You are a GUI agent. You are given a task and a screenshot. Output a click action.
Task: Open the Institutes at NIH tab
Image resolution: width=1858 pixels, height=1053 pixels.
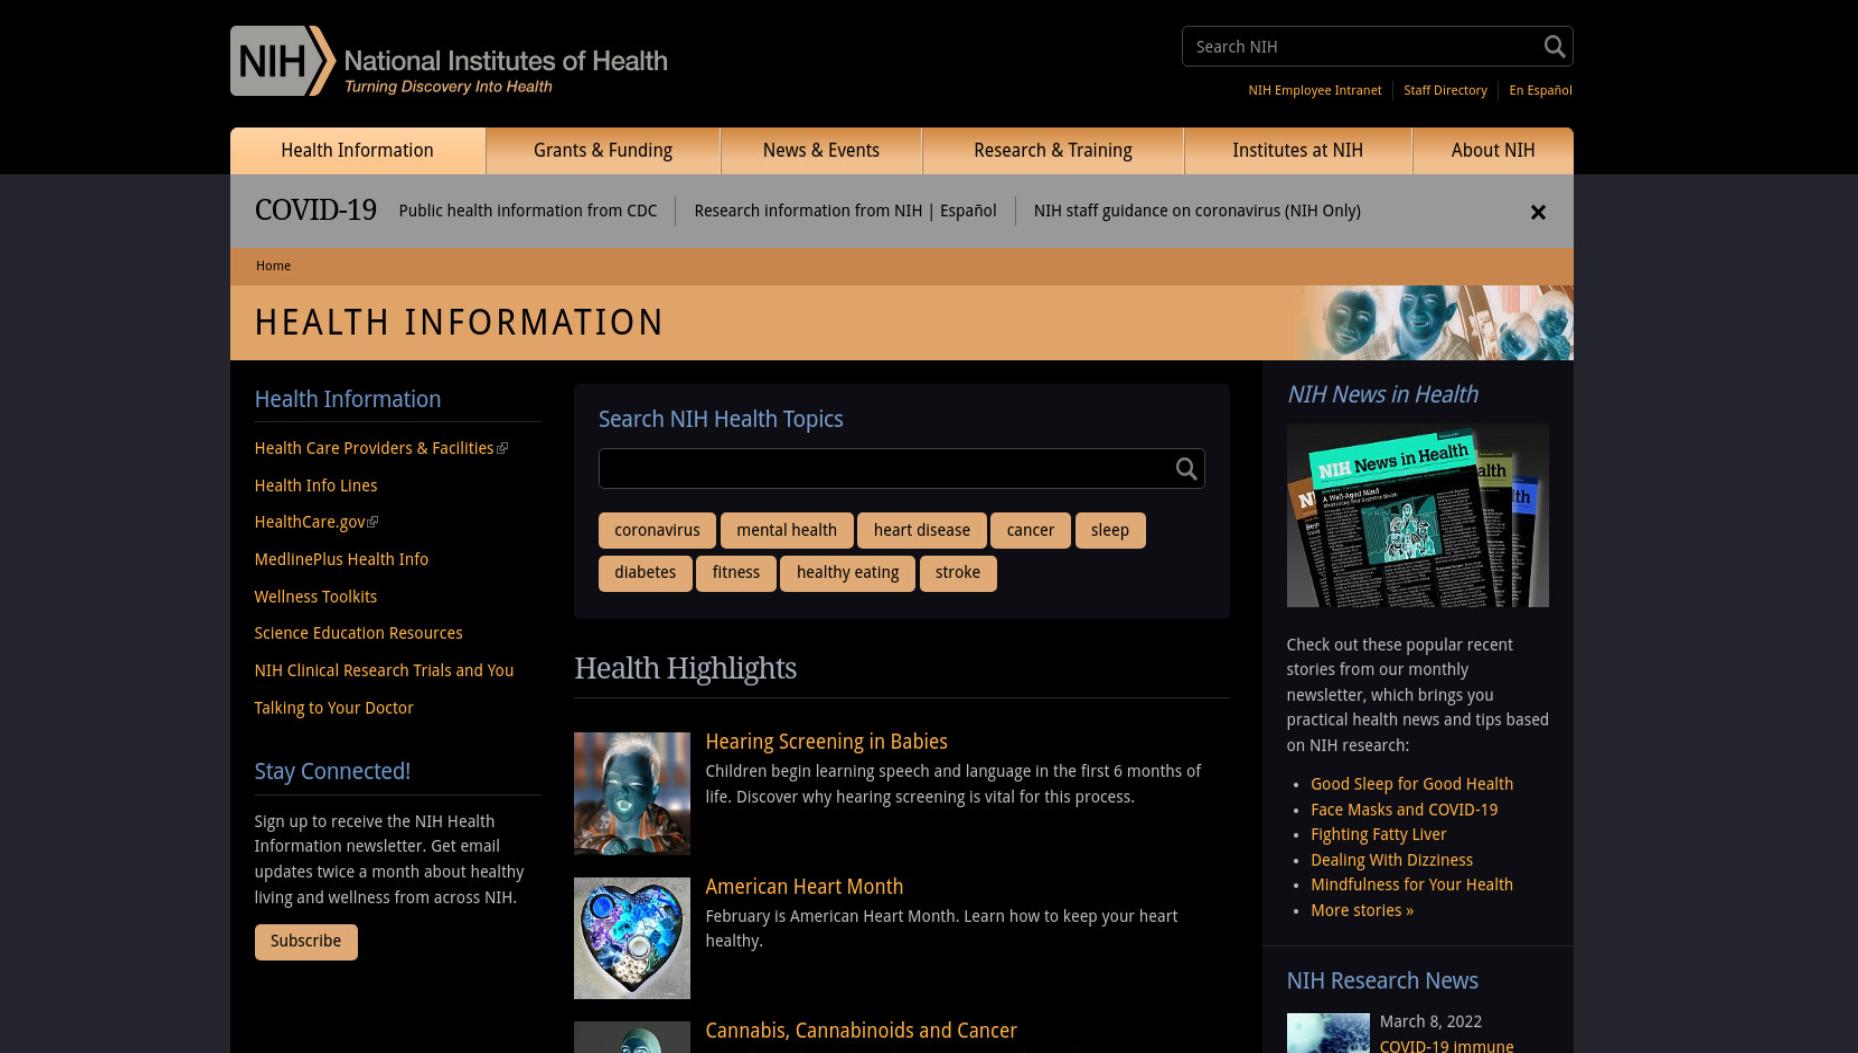click(x=1297, y=150)
